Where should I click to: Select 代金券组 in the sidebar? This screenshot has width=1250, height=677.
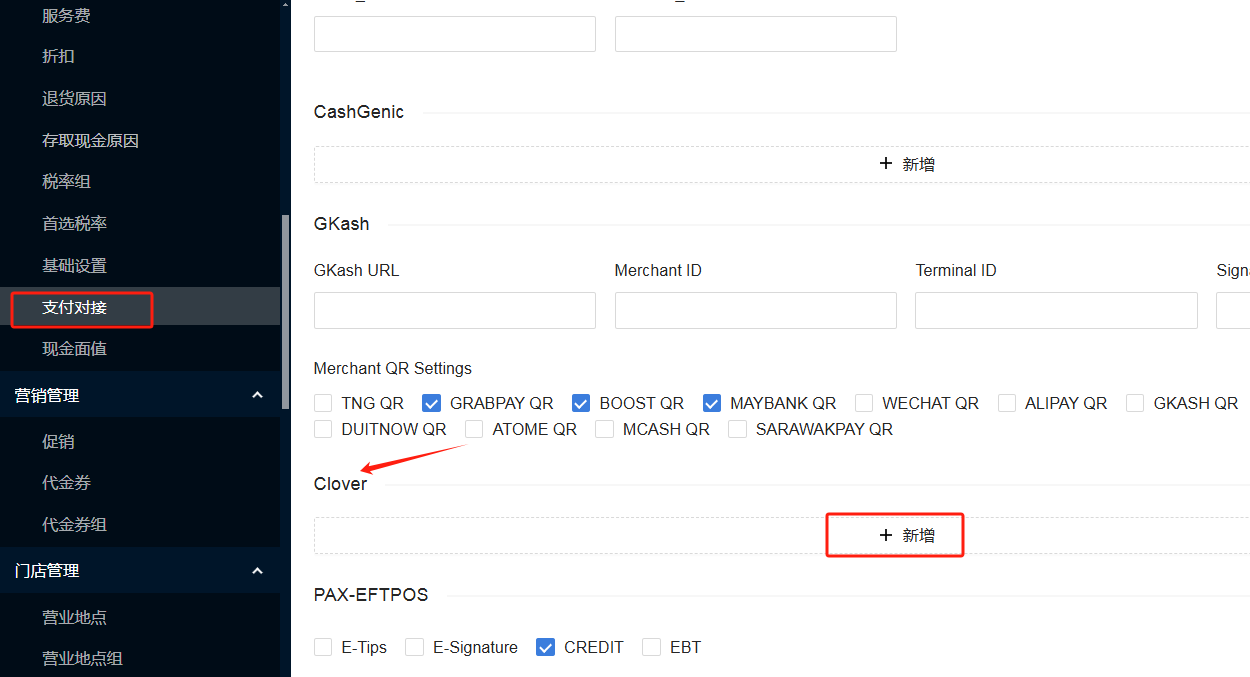74,524
